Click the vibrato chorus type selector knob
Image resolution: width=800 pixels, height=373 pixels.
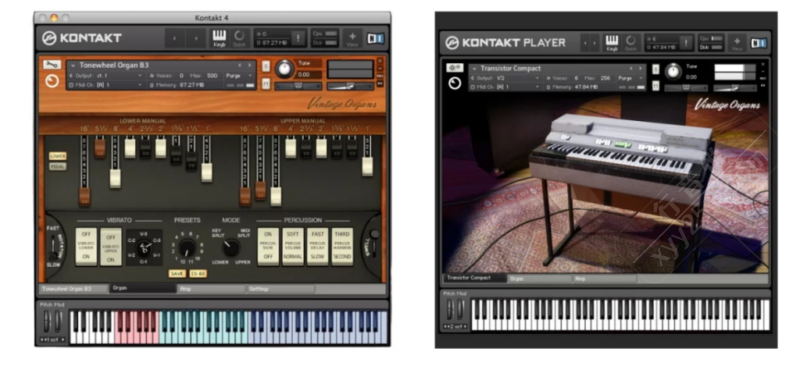pyautogui.click(x=144, y=248)
